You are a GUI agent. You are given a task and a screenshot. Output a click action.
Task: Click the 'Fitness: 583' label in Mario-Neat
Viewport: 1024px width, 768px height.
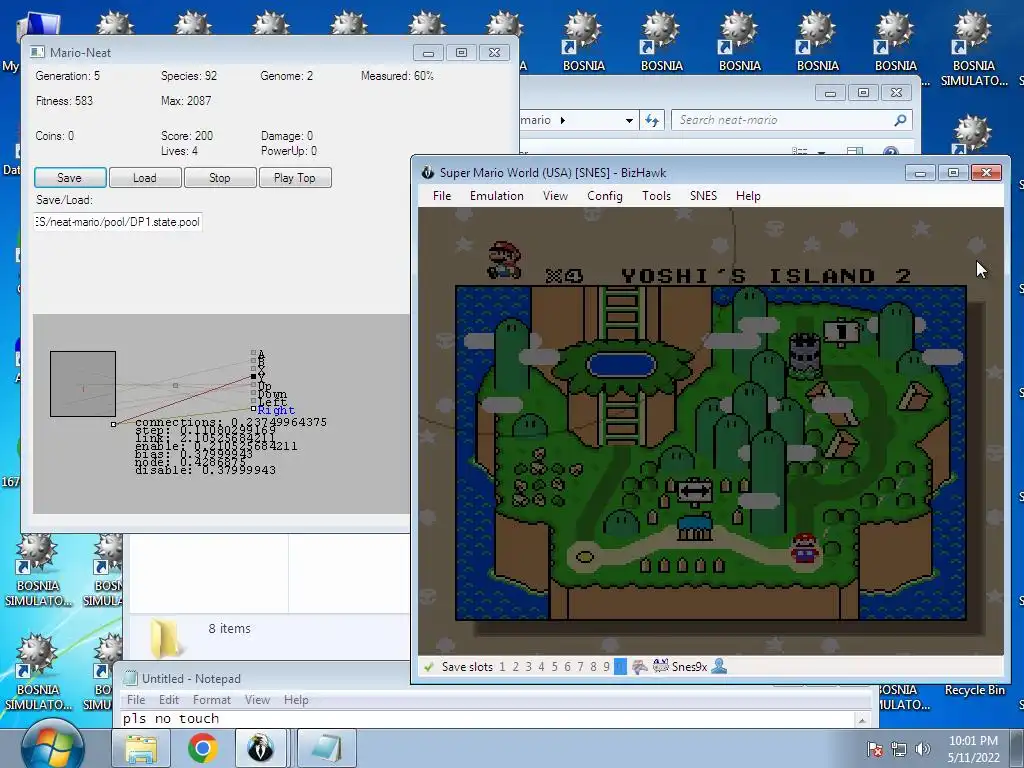64,101
